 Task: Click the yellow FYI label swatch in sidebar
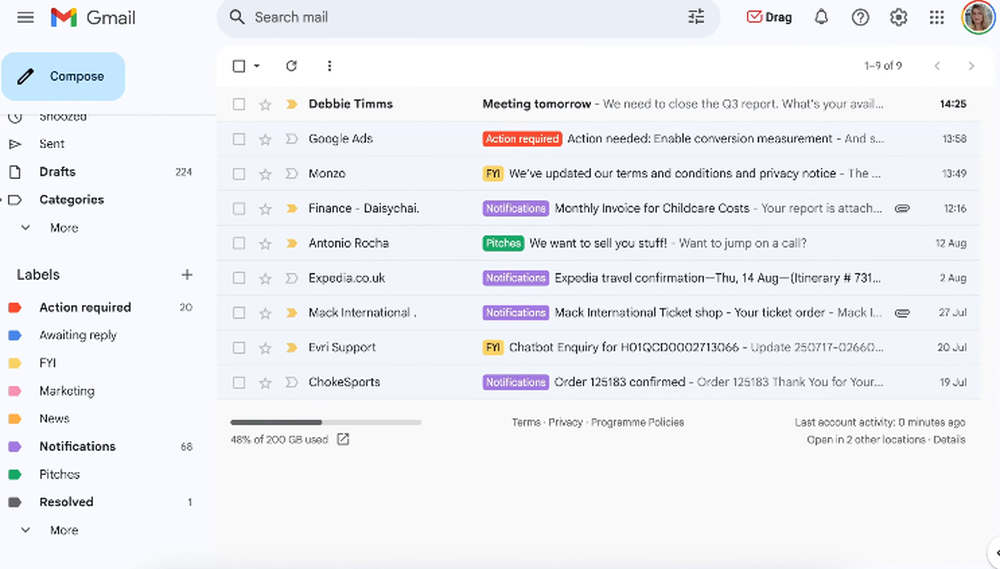point(15,363)
